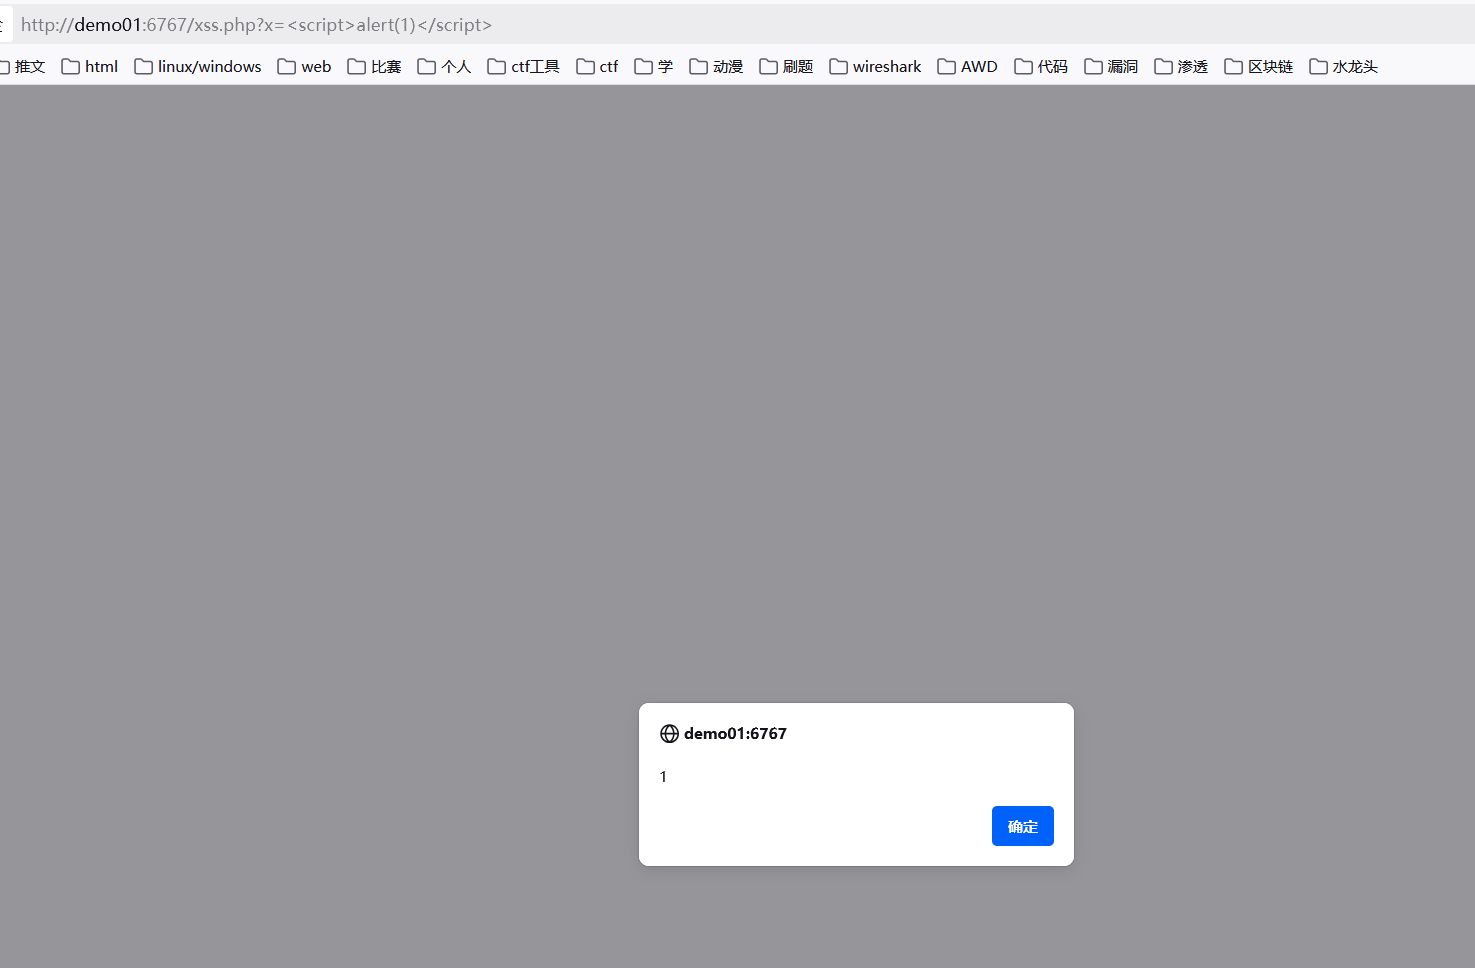Image resolution: width=1475 pixels, height=968 pixels.
Task: Open the 刷题 bookmark folder
Action: [x=787, y=67]
